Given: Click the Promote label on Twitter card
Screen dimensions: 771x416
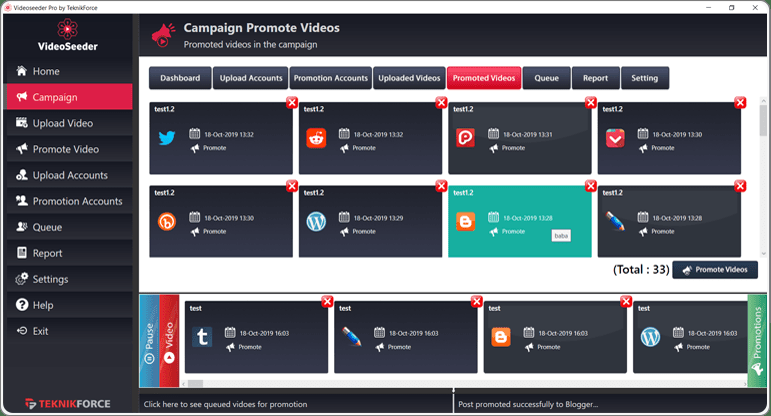Looking at the screenshot, I should coord(214,148).
